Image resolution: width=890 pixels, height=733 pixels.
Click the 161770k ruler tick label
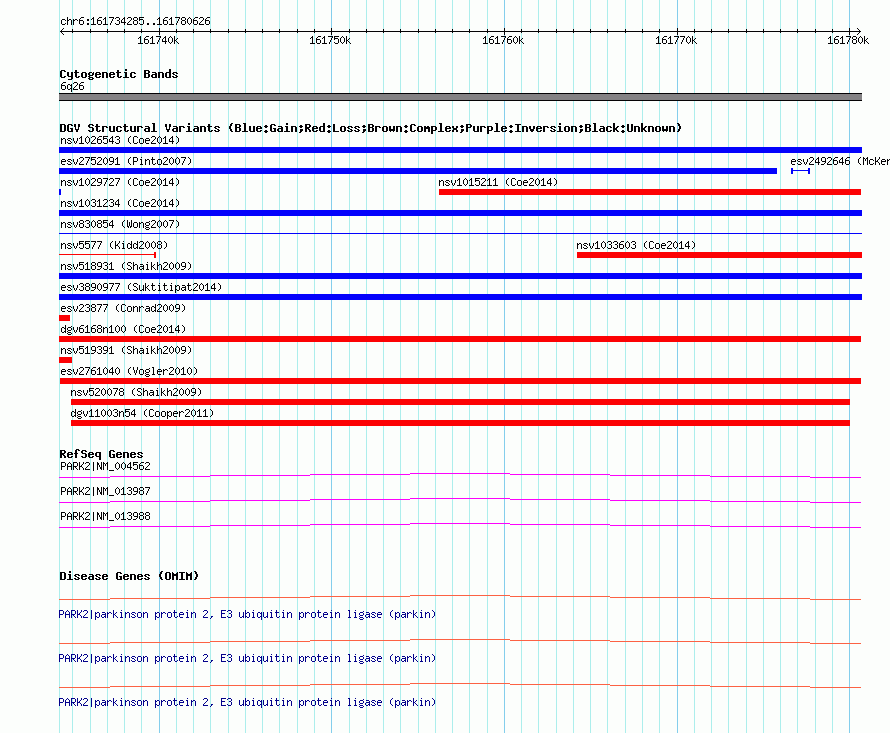pos(675,40)
